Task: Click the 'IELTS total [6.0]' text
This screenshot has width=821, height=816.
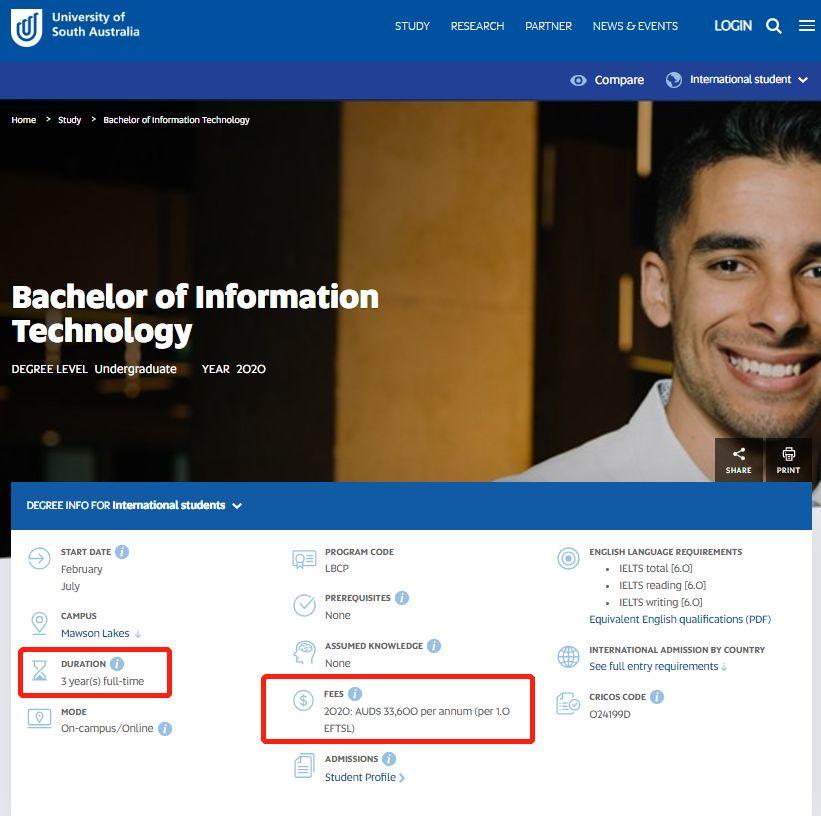Action: 656,568
